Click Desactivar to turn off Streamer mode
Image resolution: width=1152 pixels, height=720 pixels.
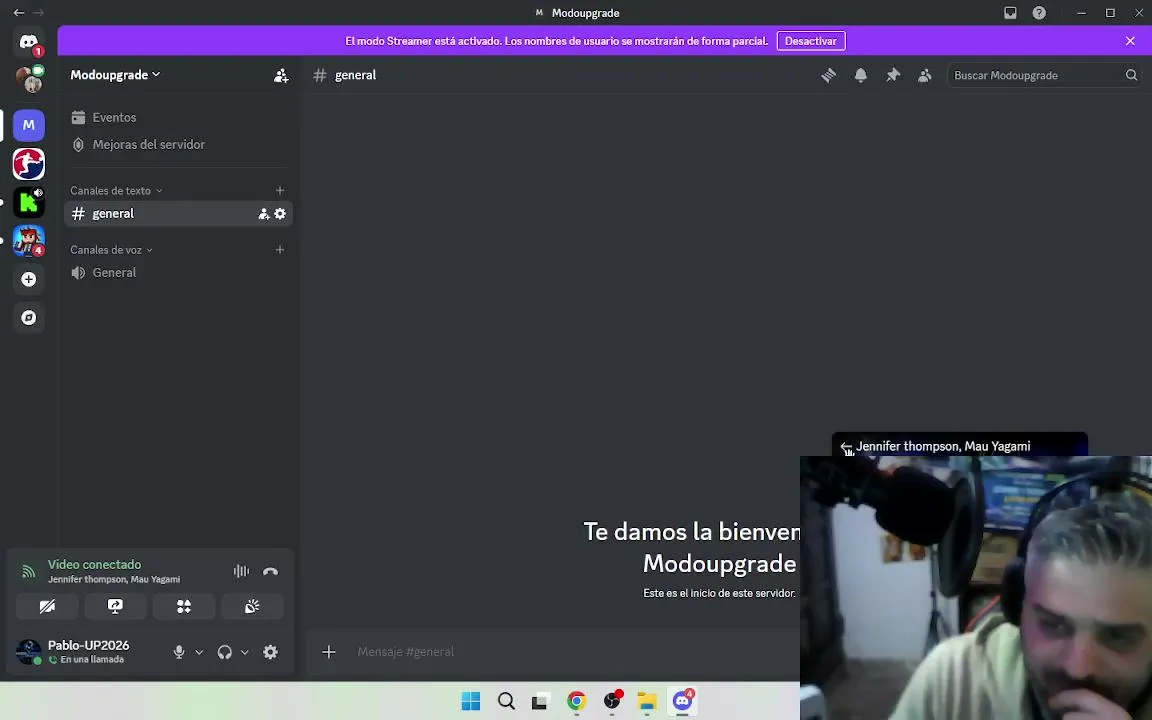(x=811, y=41)
